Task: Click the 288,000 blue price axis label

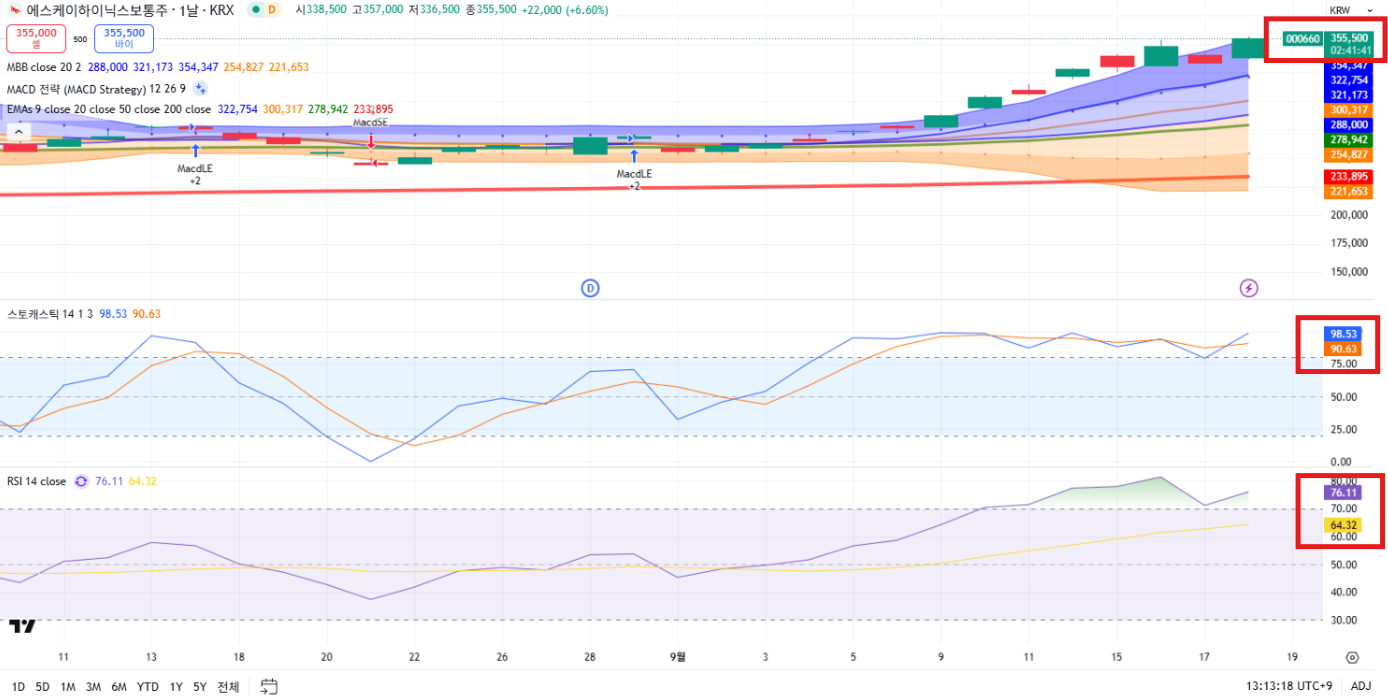Action: click(x=1349, y=125)
